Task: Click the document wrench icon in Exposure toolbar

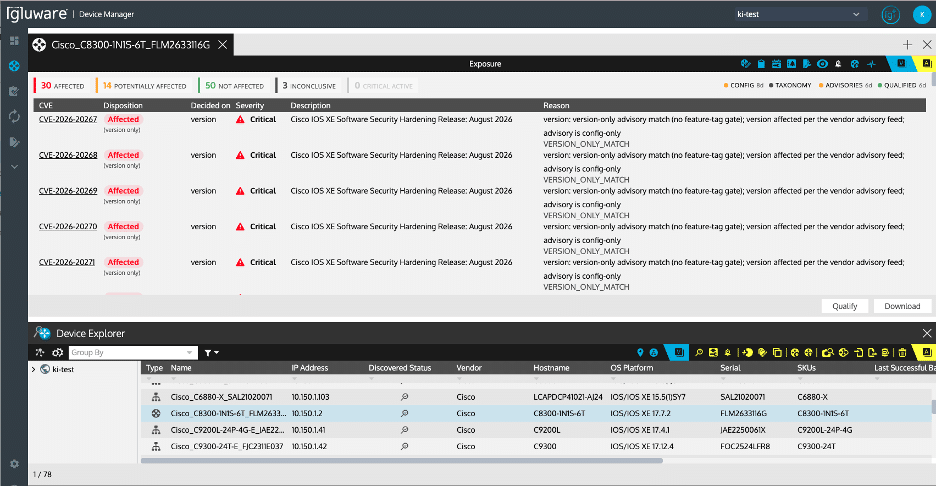Action: click(x=807, y=64)
